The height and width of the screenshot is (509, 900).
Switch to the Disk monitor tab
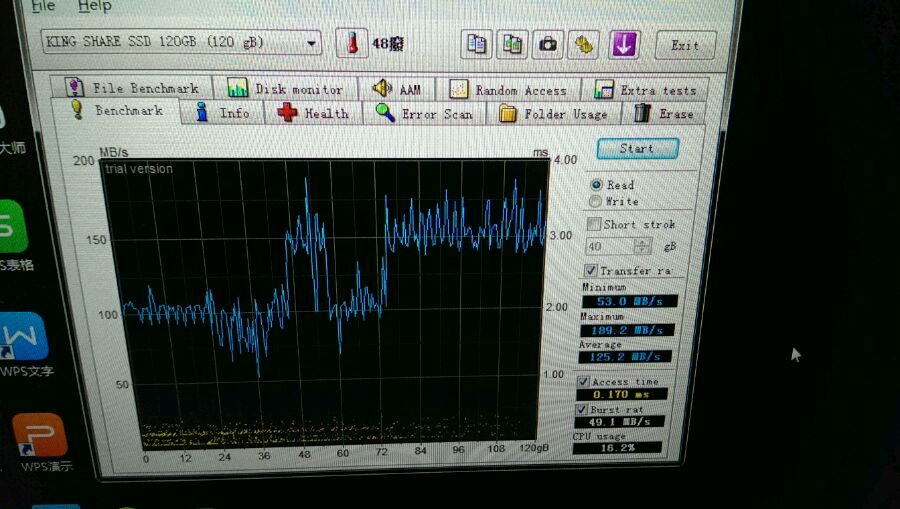[x=286, y=88]
